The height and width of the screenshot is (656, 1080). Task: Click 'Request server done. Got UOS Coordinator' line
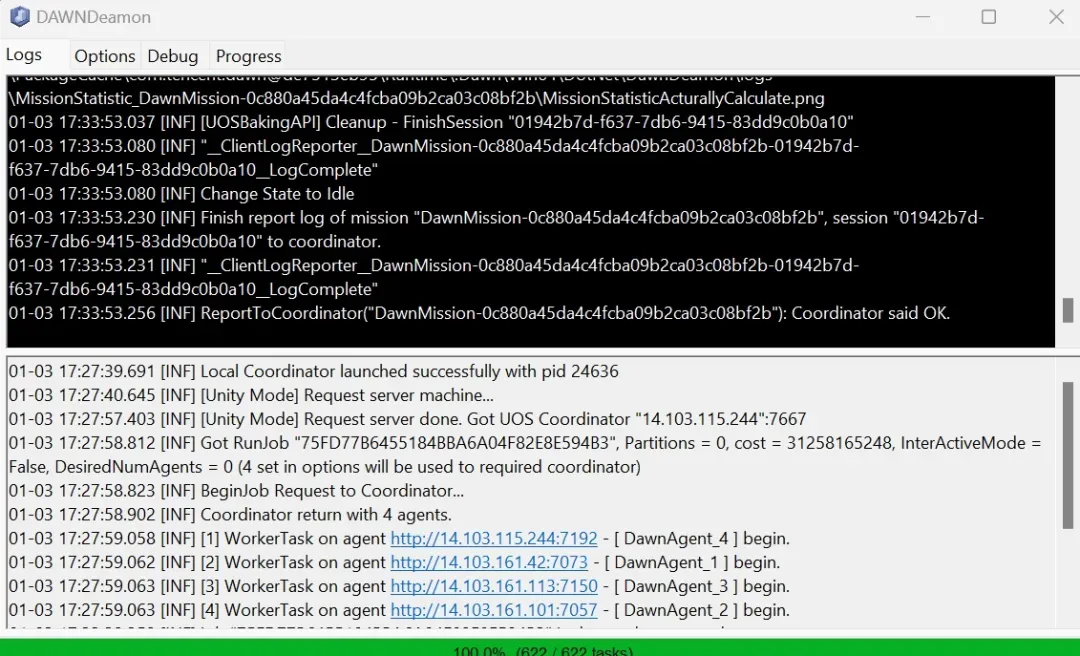point(407,419)
